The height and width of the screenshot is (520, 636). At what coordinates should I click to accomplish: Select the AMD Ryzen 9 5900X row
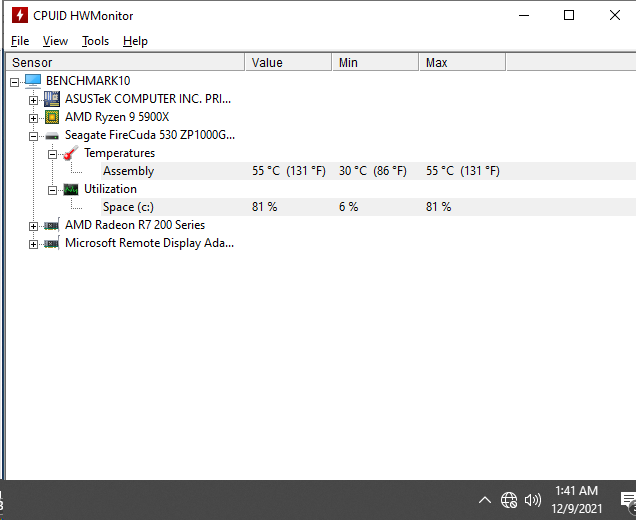[x=117, y=117]
